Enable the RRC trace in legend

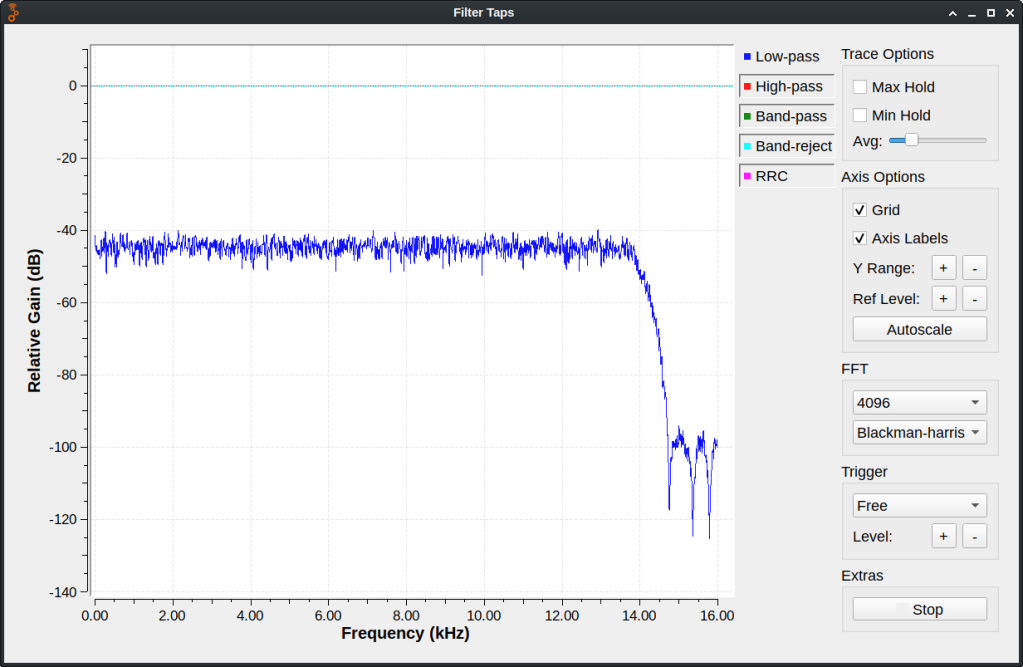coord(787,176)
